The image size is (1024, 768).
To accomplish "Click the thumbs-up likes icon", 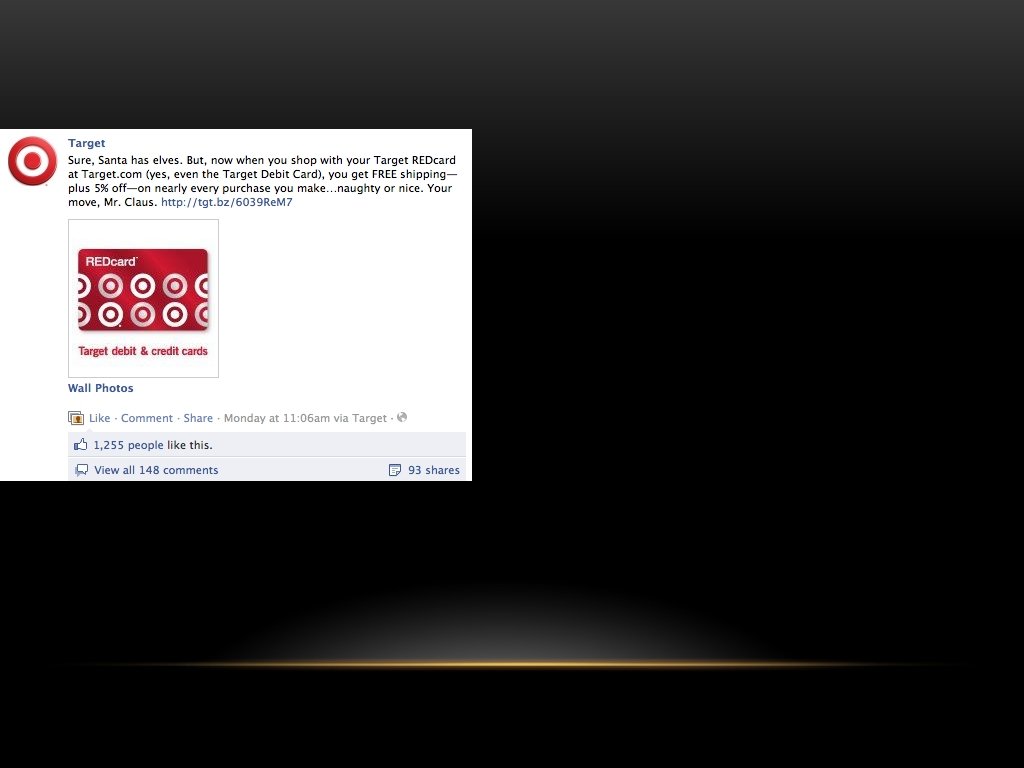I will point(80,445).
